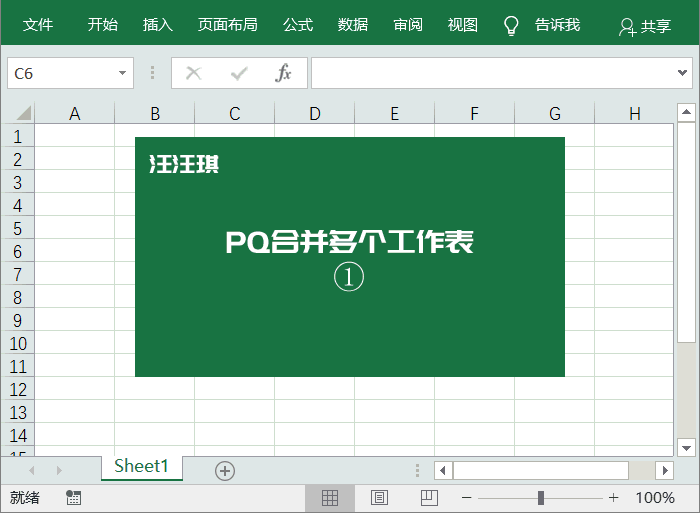
Task: Select column C header
Action: click(235, 113)
